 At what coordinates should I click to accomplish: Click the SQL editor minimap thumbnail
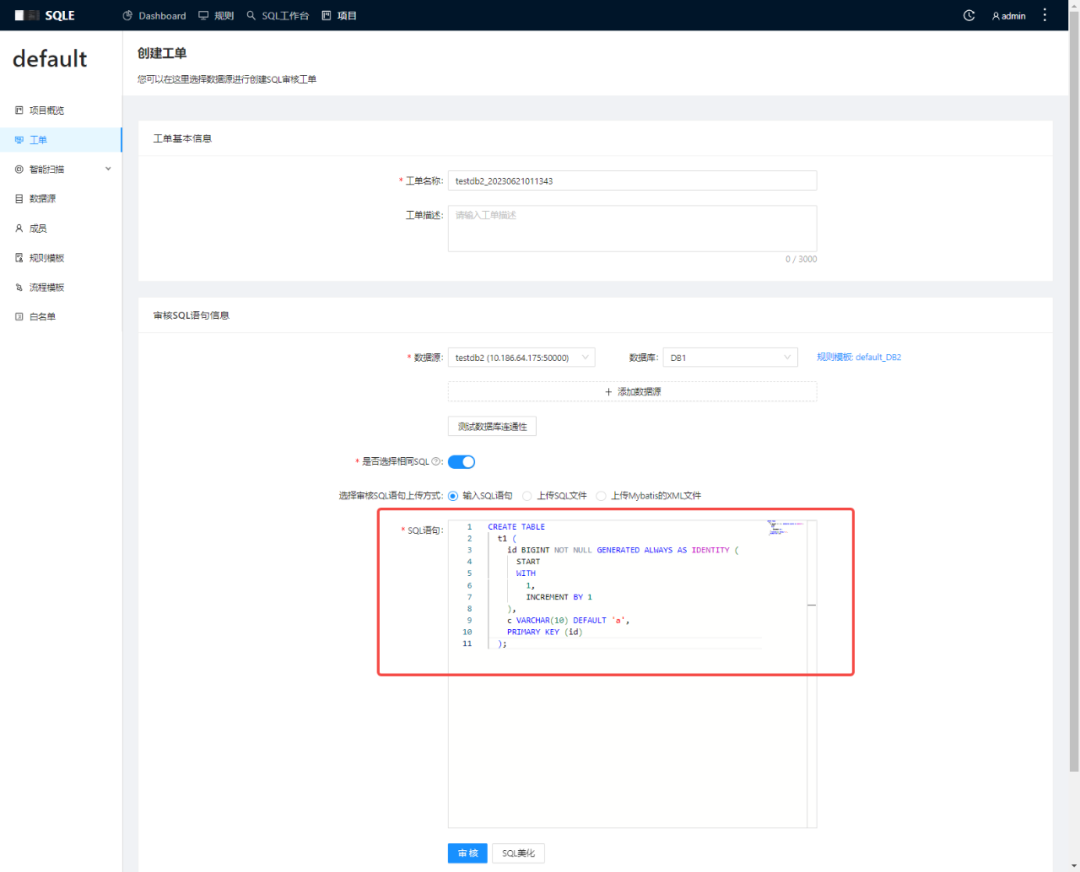786,528
